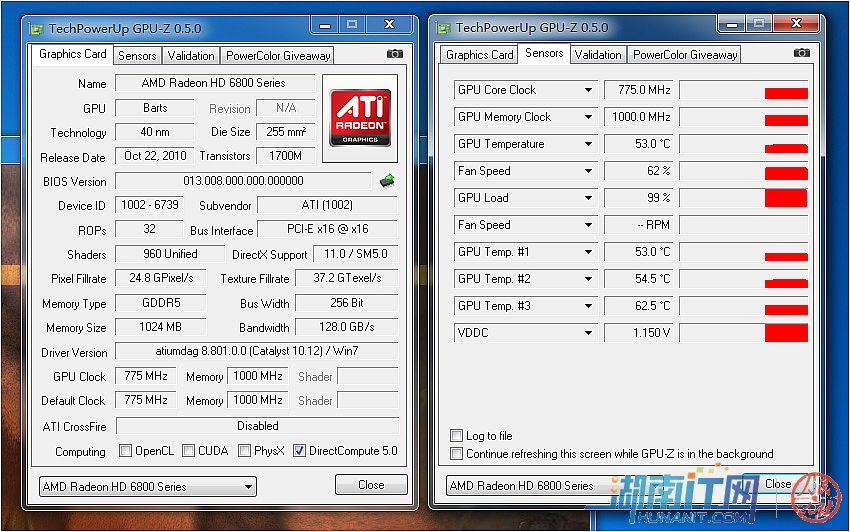Click the ATI Radeon Graphics logo
Viewport: 850px width, 532px height.
[360, 118]
